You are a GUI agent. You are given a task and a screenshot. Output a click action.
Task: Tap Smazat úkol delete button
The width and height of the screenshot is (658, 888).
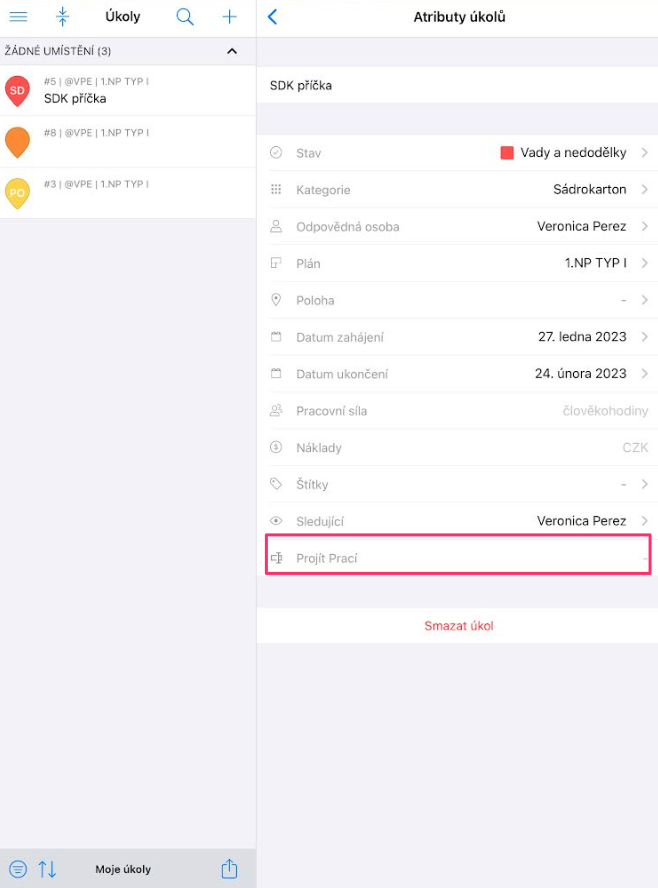coord(459,626)
